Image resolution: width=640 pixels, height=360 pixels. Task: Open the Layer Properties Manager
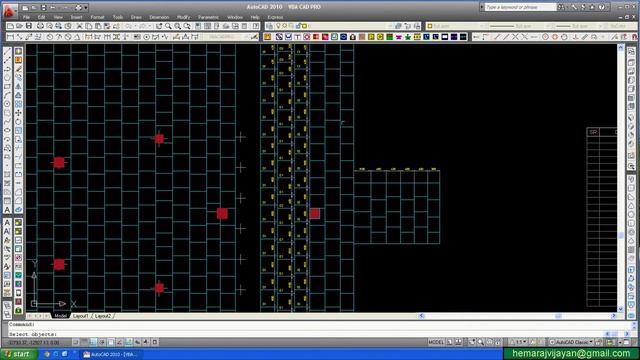tap(269, 26)
